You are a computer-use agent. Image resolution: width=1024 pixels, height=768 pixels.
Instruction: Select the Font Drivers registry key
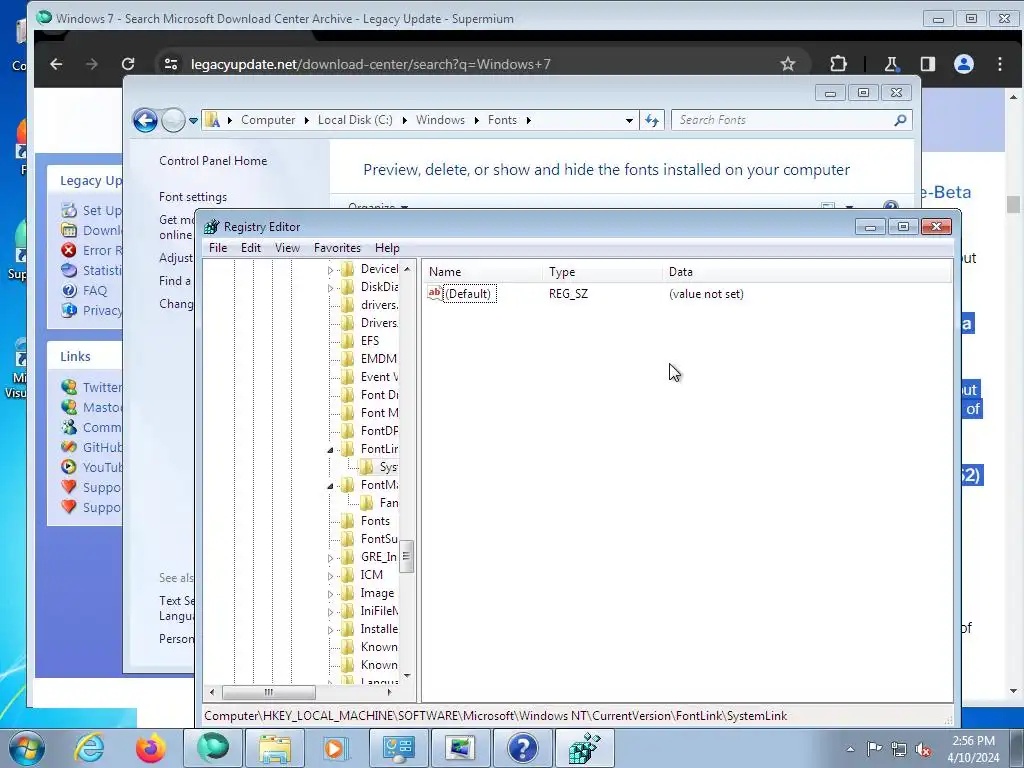pyautogui.click(x=370, y=395)
